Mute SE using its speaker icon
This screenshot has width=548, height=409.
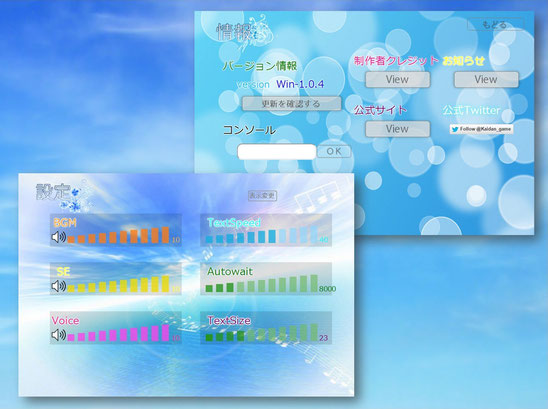click(x=59, y=286)
